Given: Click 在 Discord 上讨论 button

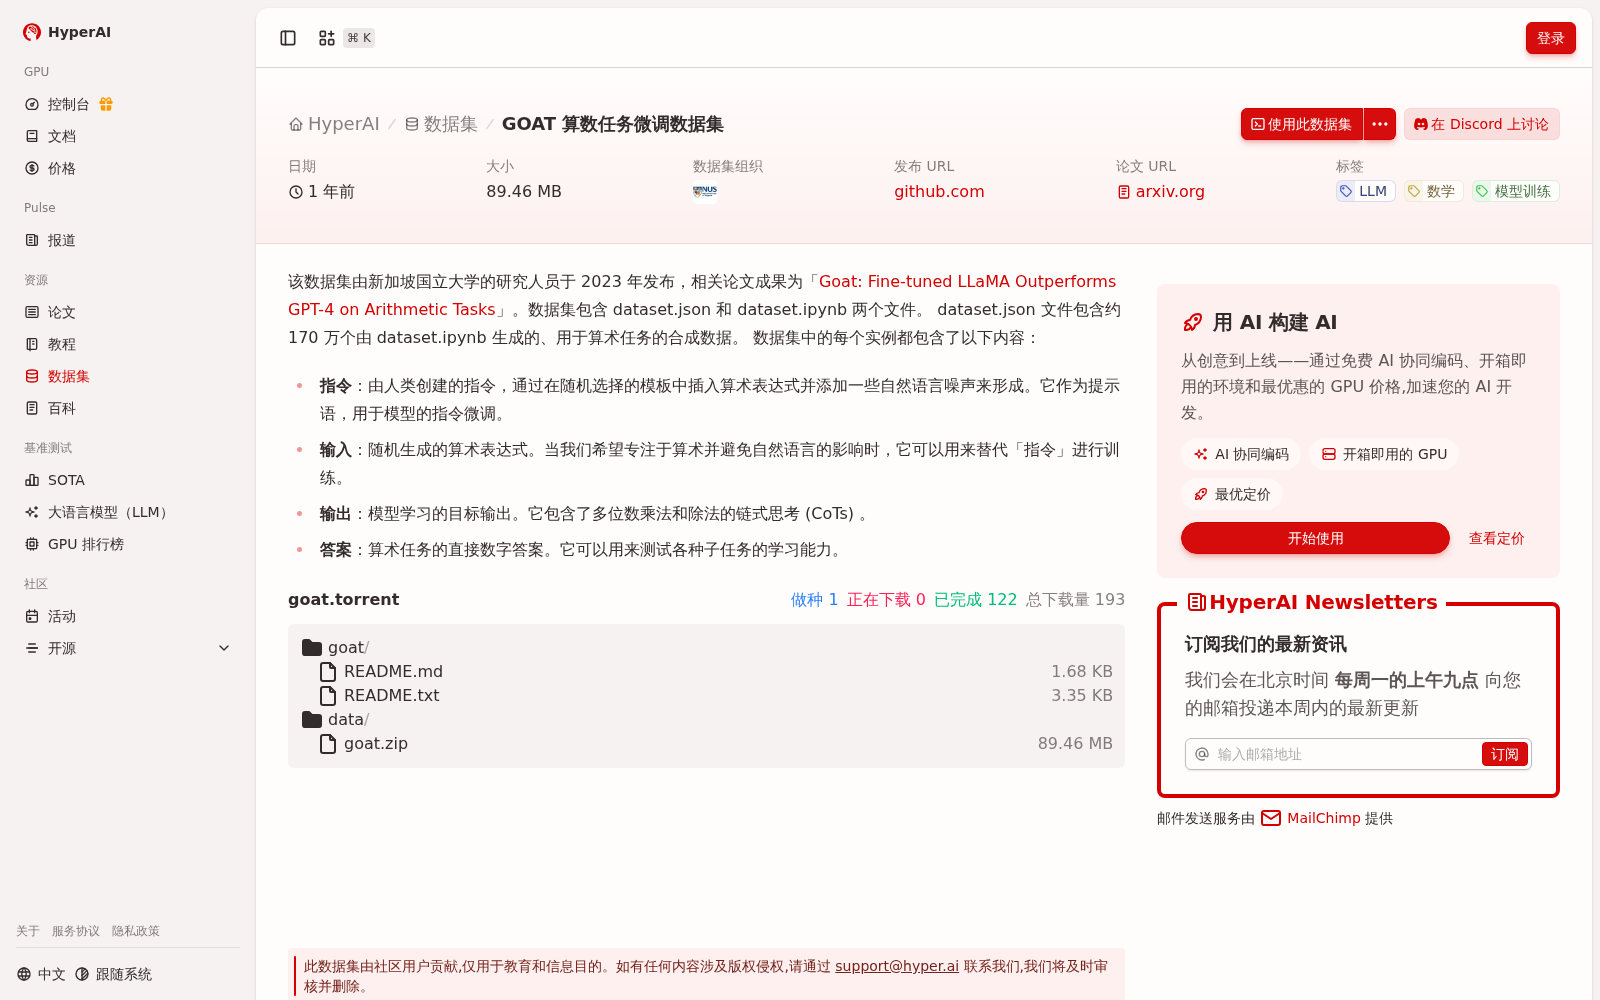Looking at the screenshot, I should (1481, 124).
